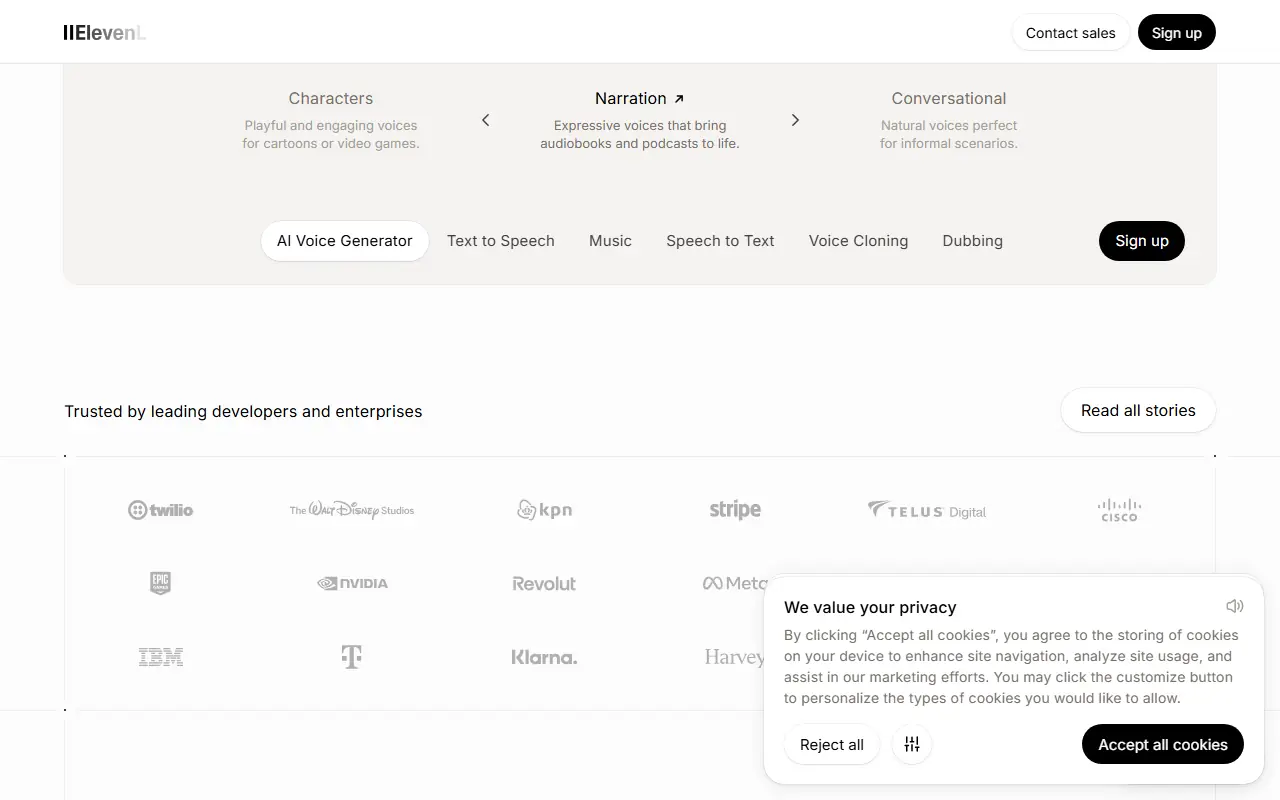Click 'Trusted by leading developers and enterprises' heading
Viewport: 1280px width, 800px height.
(243, 411)
